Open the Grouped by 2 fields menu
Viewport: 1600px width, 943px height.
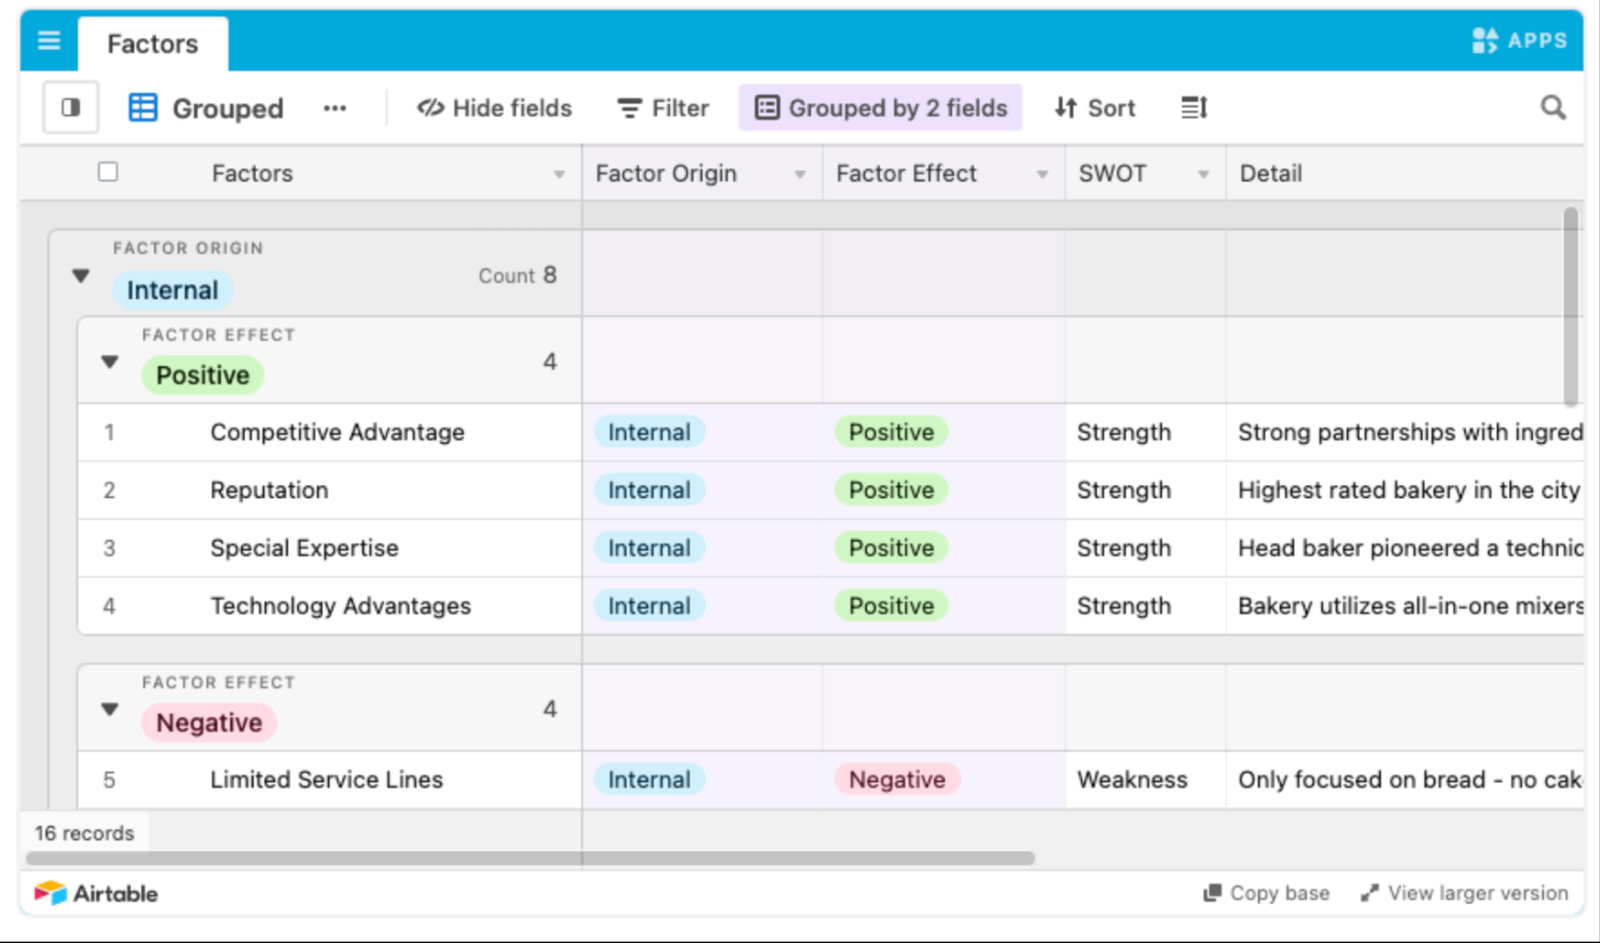click(x=880, y=107)
